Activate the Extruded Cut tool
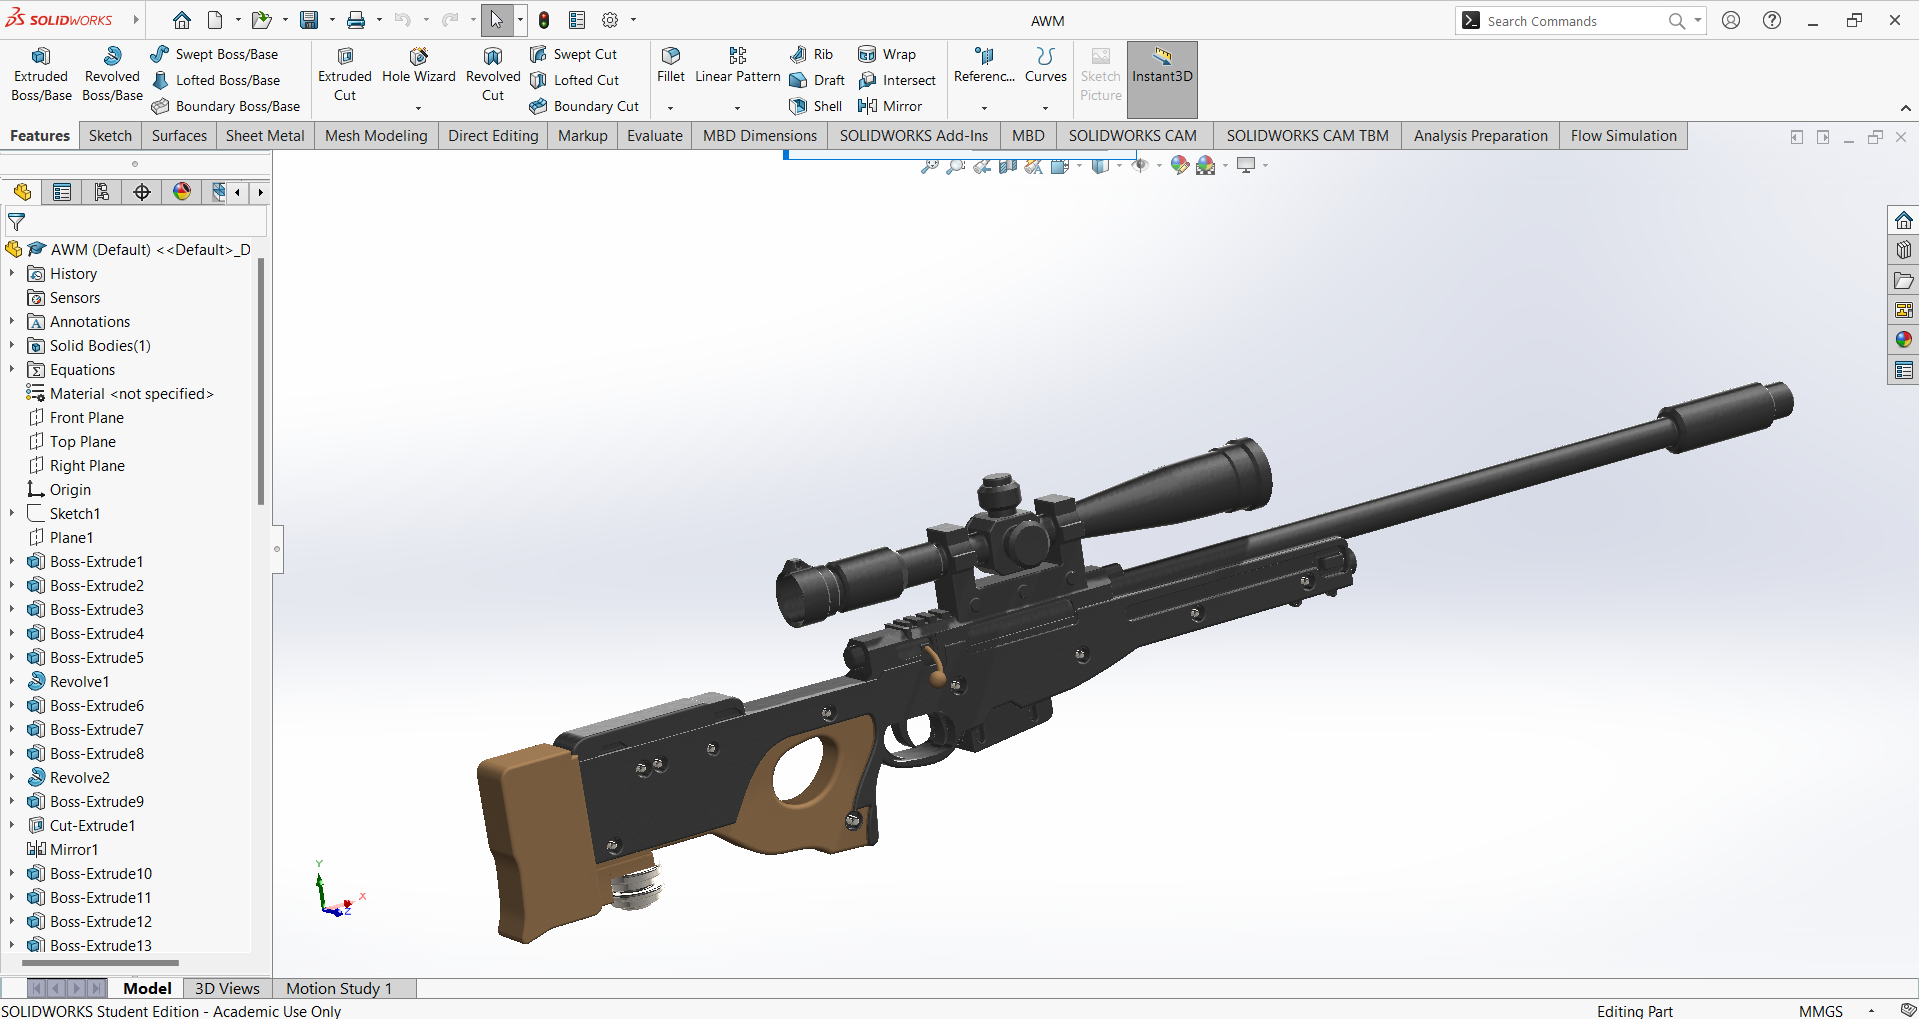This screenshot has height=1019, width=1919. point(345,74)
